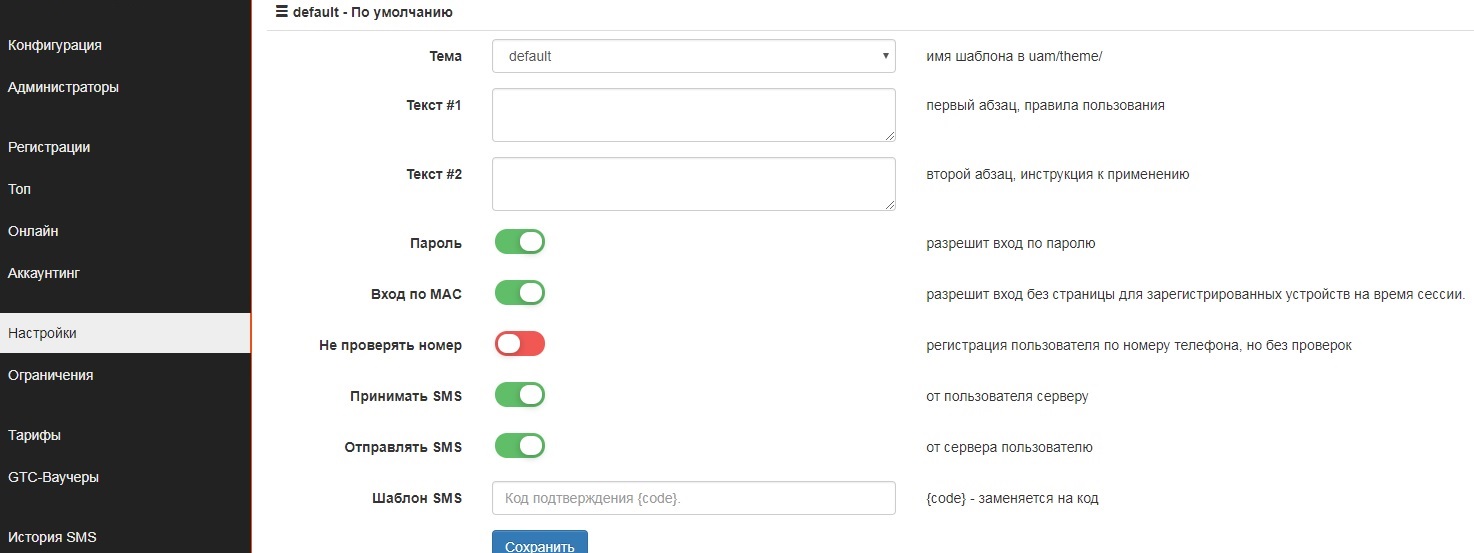The height and width of the screenshot is (553, 1474).
Task: Show the Онлайн page
Action: 33,231
